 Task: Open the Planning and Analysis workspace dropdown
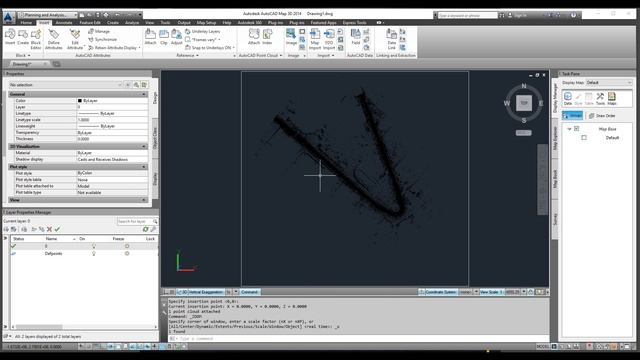click(x=49, y=15)
